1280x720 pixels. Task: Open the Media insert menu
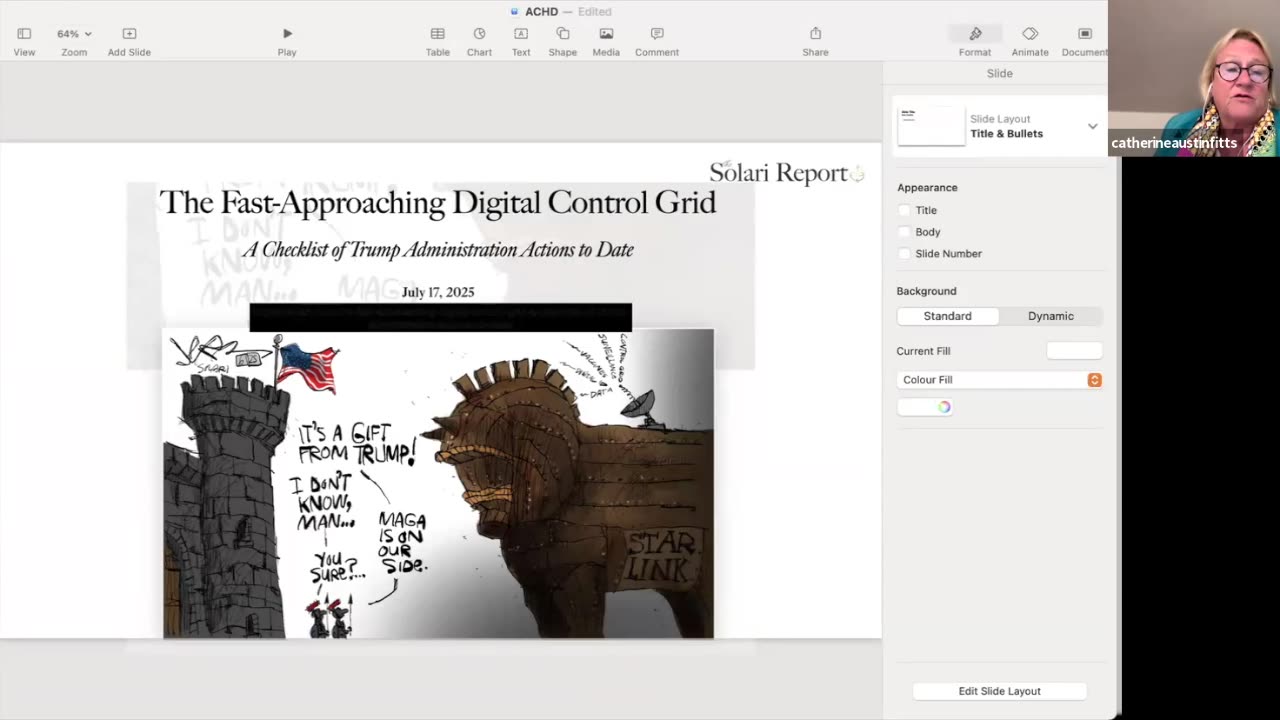[x=606, y=34]
